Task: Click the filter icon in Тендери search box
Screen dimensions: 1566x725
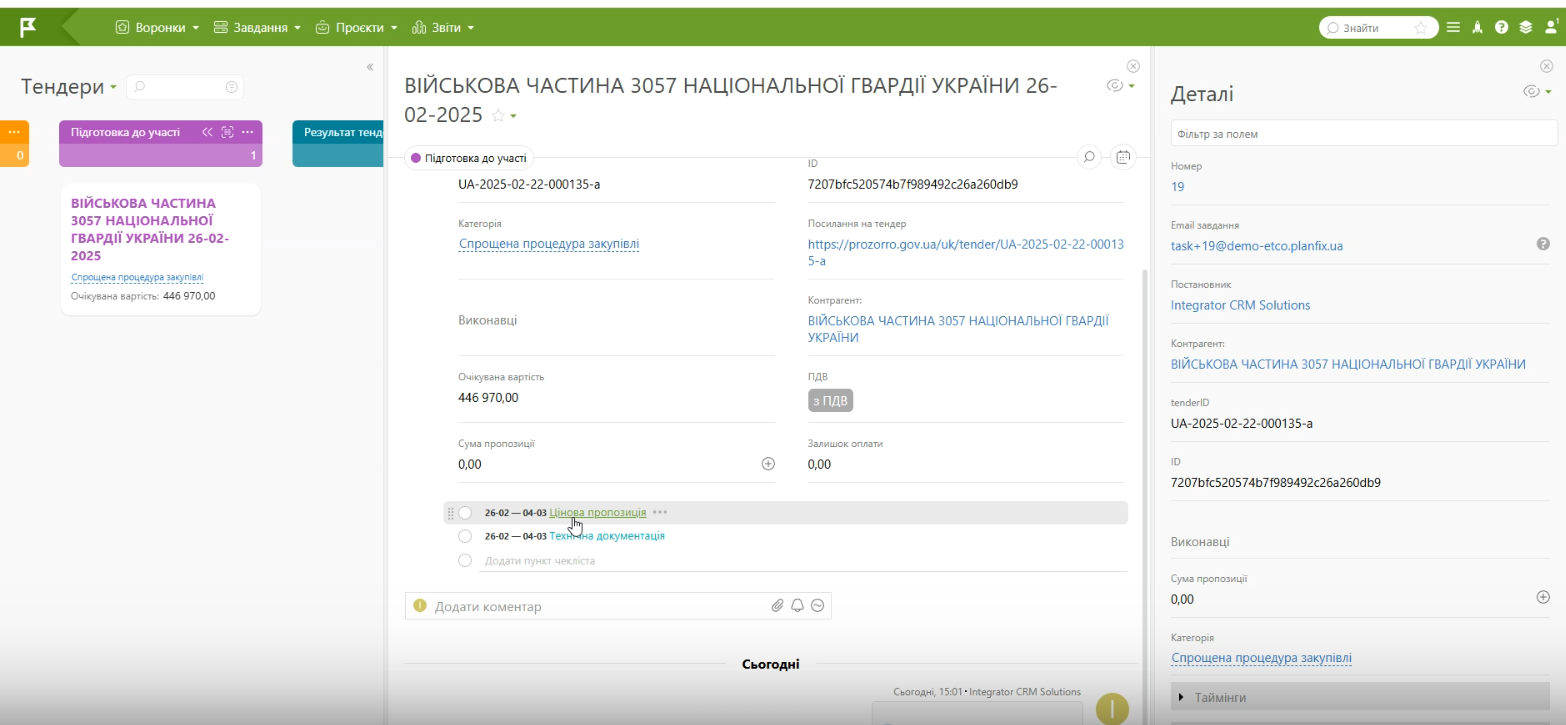Action: (x=232, y=87)
